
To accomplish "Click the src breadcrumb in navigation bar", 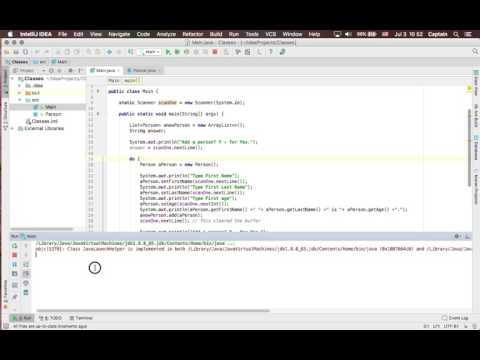I will 40,62.
